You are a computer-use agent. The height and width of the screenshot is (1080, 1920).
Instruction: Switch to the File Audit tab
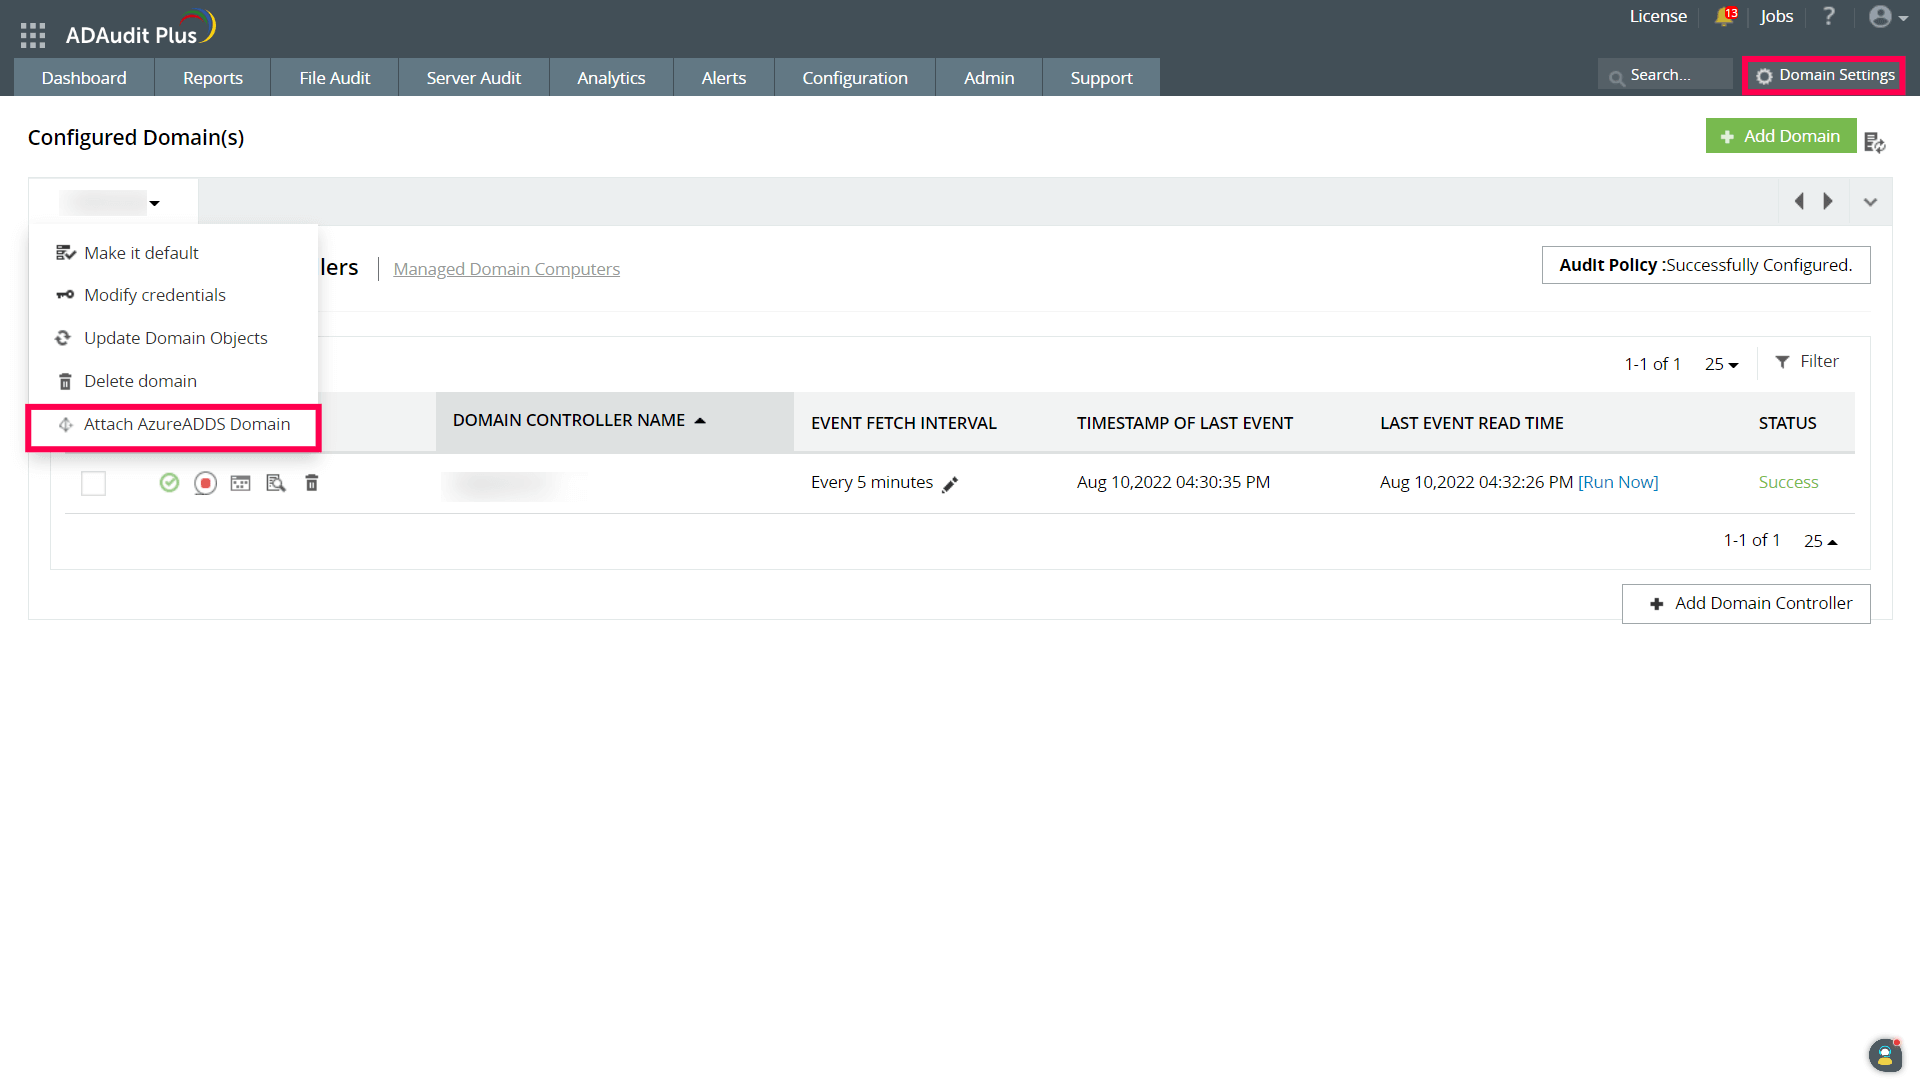click(334, 77)
